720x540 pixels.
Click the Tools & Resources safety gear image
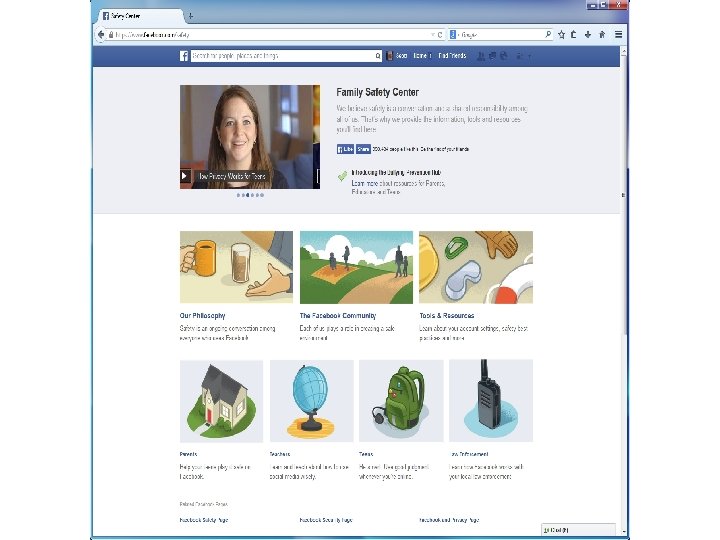[x=476, y=267]
